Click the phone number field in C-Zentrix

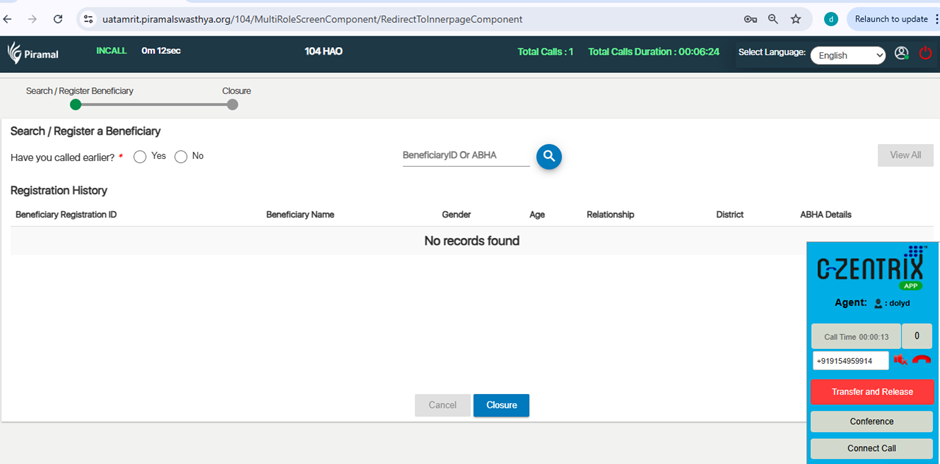click(850, 361)
